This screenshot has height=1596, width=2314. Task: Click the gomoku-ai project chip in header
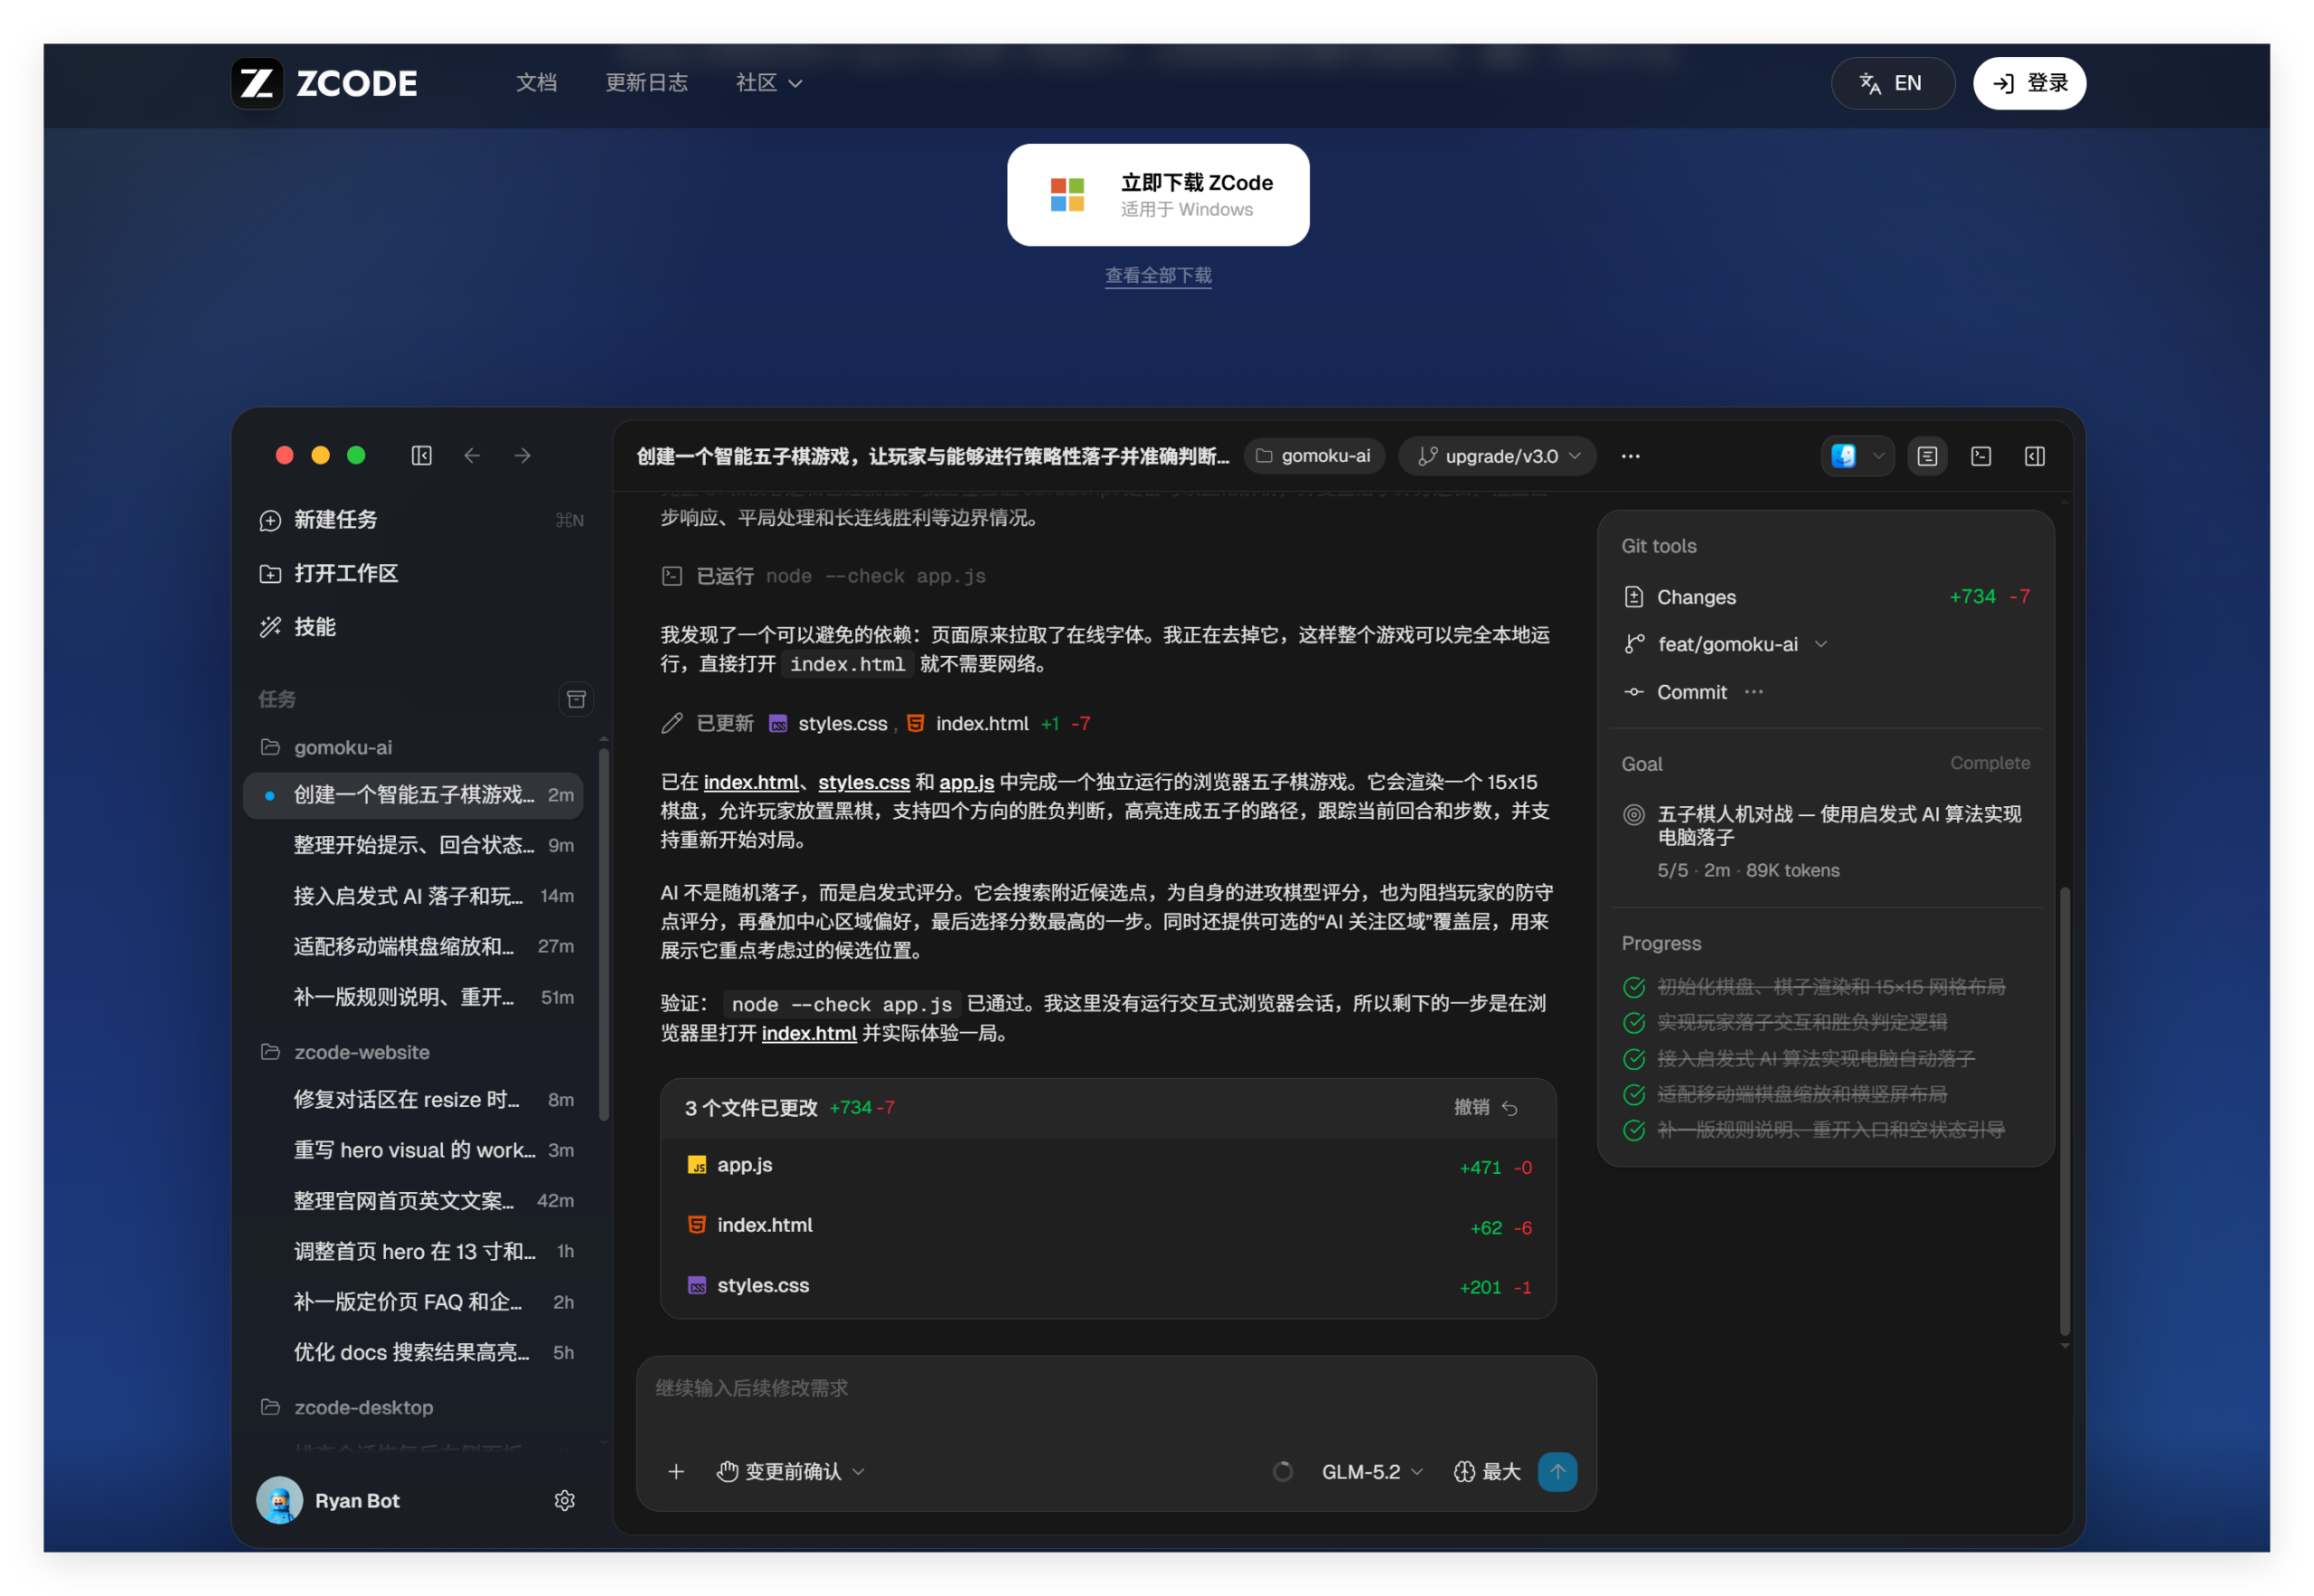1314,456
